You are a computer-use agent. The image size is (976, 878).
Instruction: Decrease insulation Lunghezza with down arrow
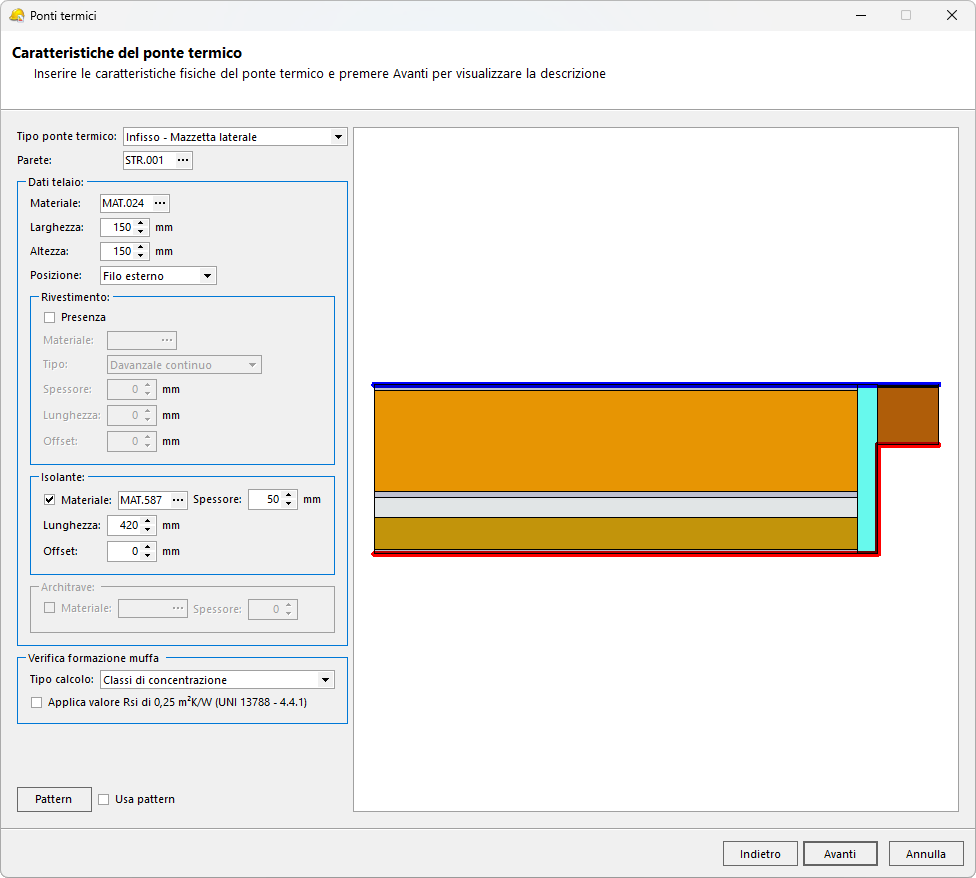[x=149, y=530]
